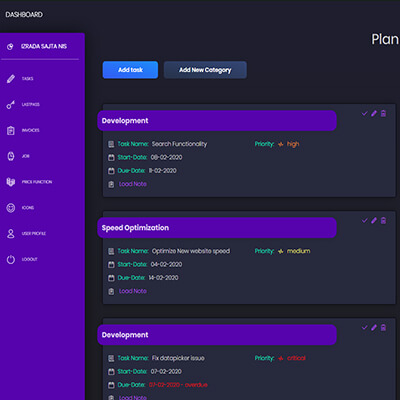The height and width of the screenshot is (400, 400).
Task: Click task icon beside Optimize New website speed
Action: pyautogui.click(x=111, y=251)
